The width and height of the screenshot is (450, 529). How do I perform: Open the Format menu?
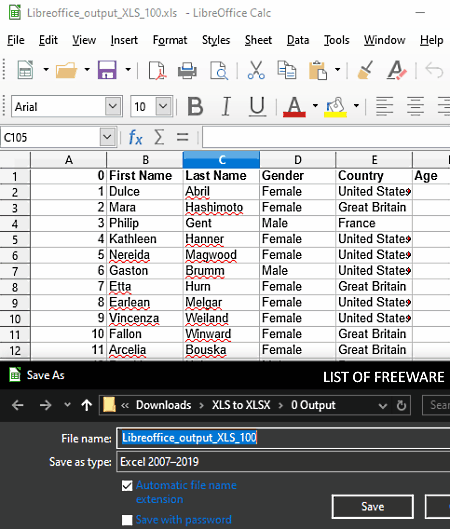pos(170,40)
